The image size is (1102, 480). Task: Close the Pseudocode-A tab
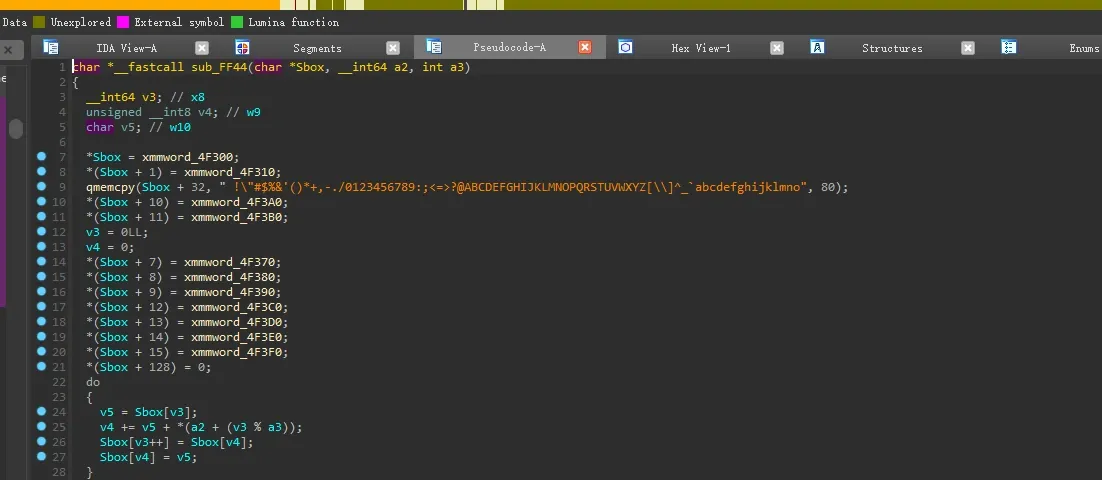(585, 48)
